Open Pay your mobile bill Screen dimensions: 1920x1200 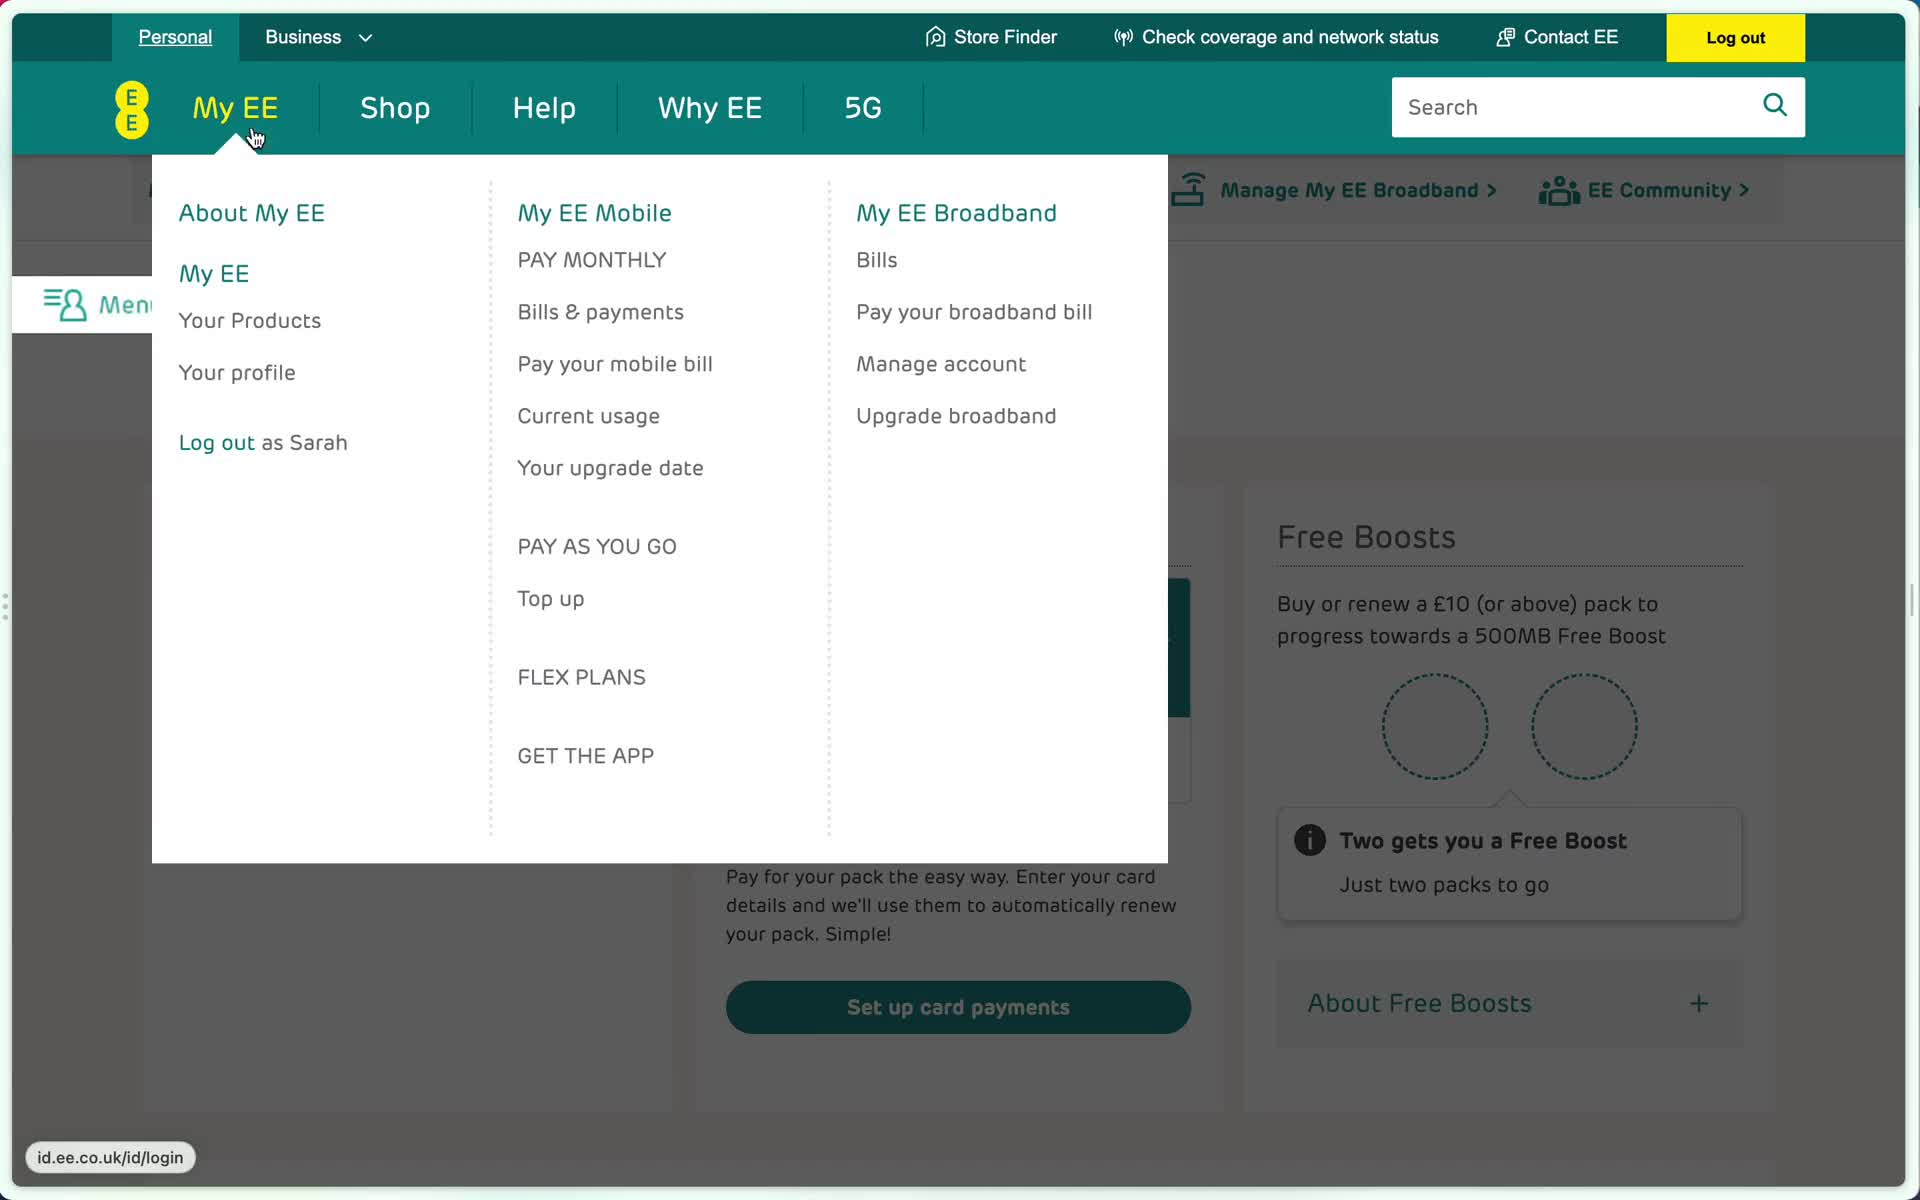(x=615, y=364)
